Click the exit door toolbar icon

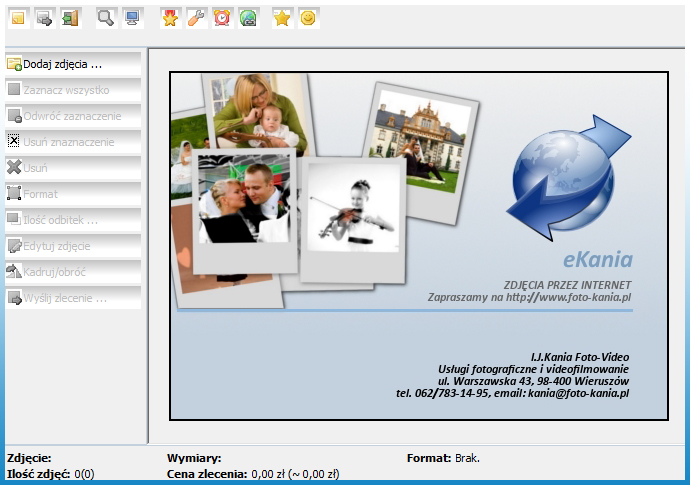pyautogui.click(x=70, y=18)
